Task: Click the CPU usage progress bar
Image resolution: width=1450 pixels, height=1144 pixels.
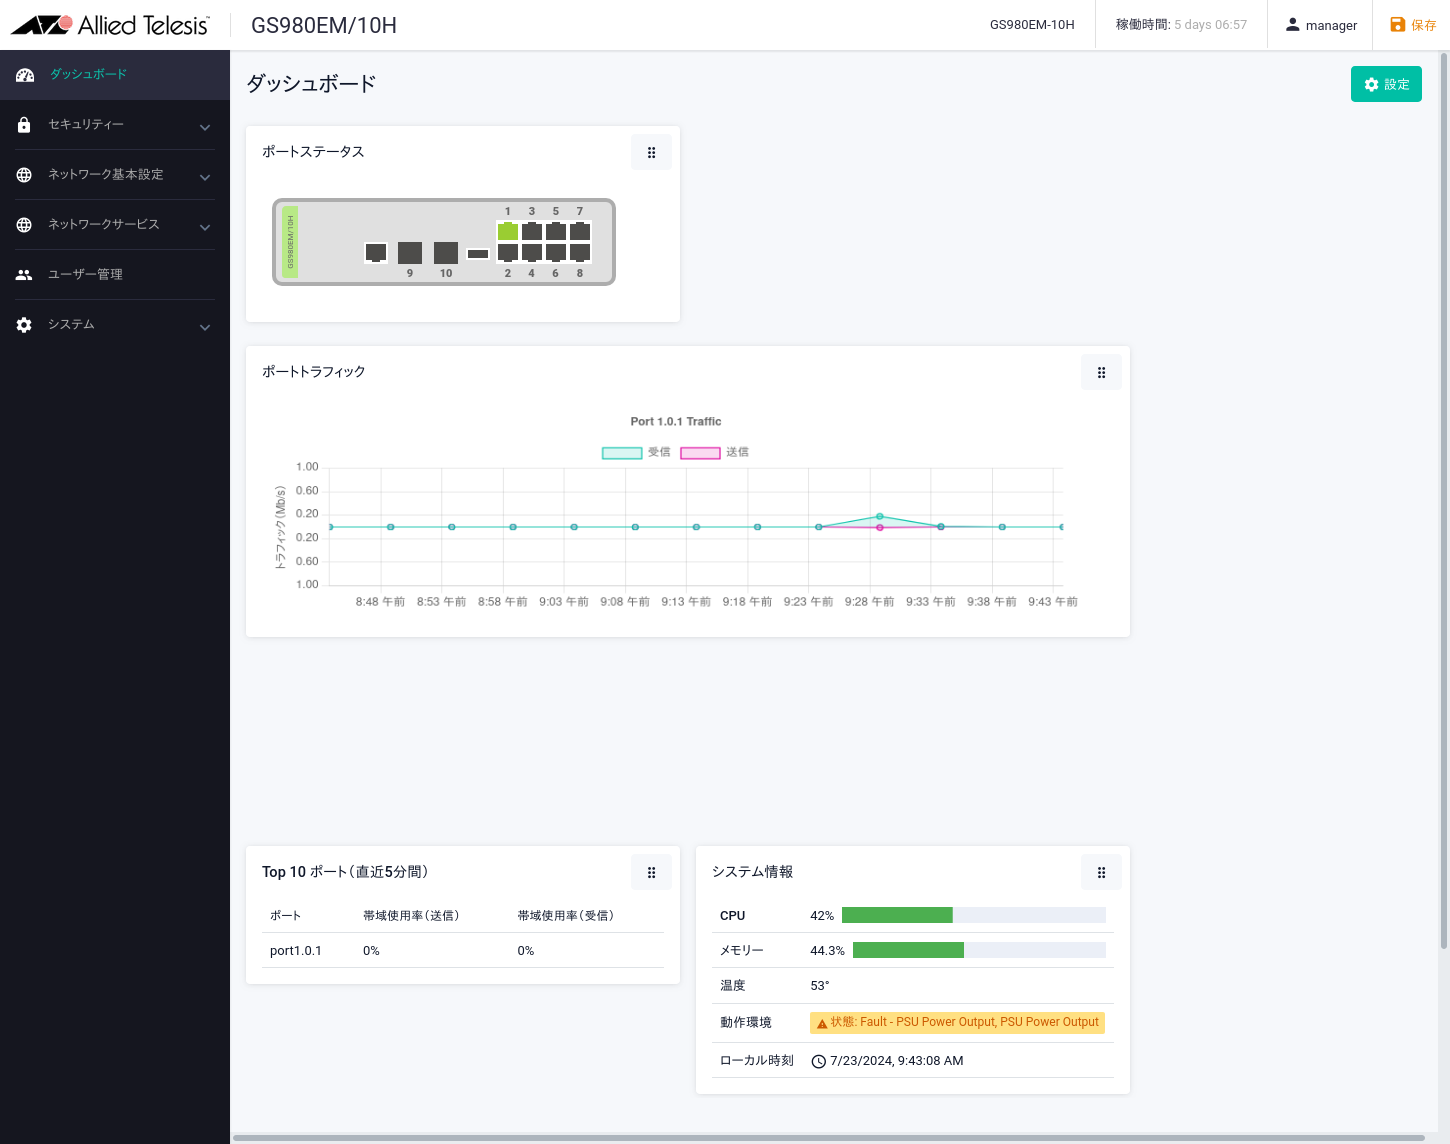Action: (x=973, y=915)
